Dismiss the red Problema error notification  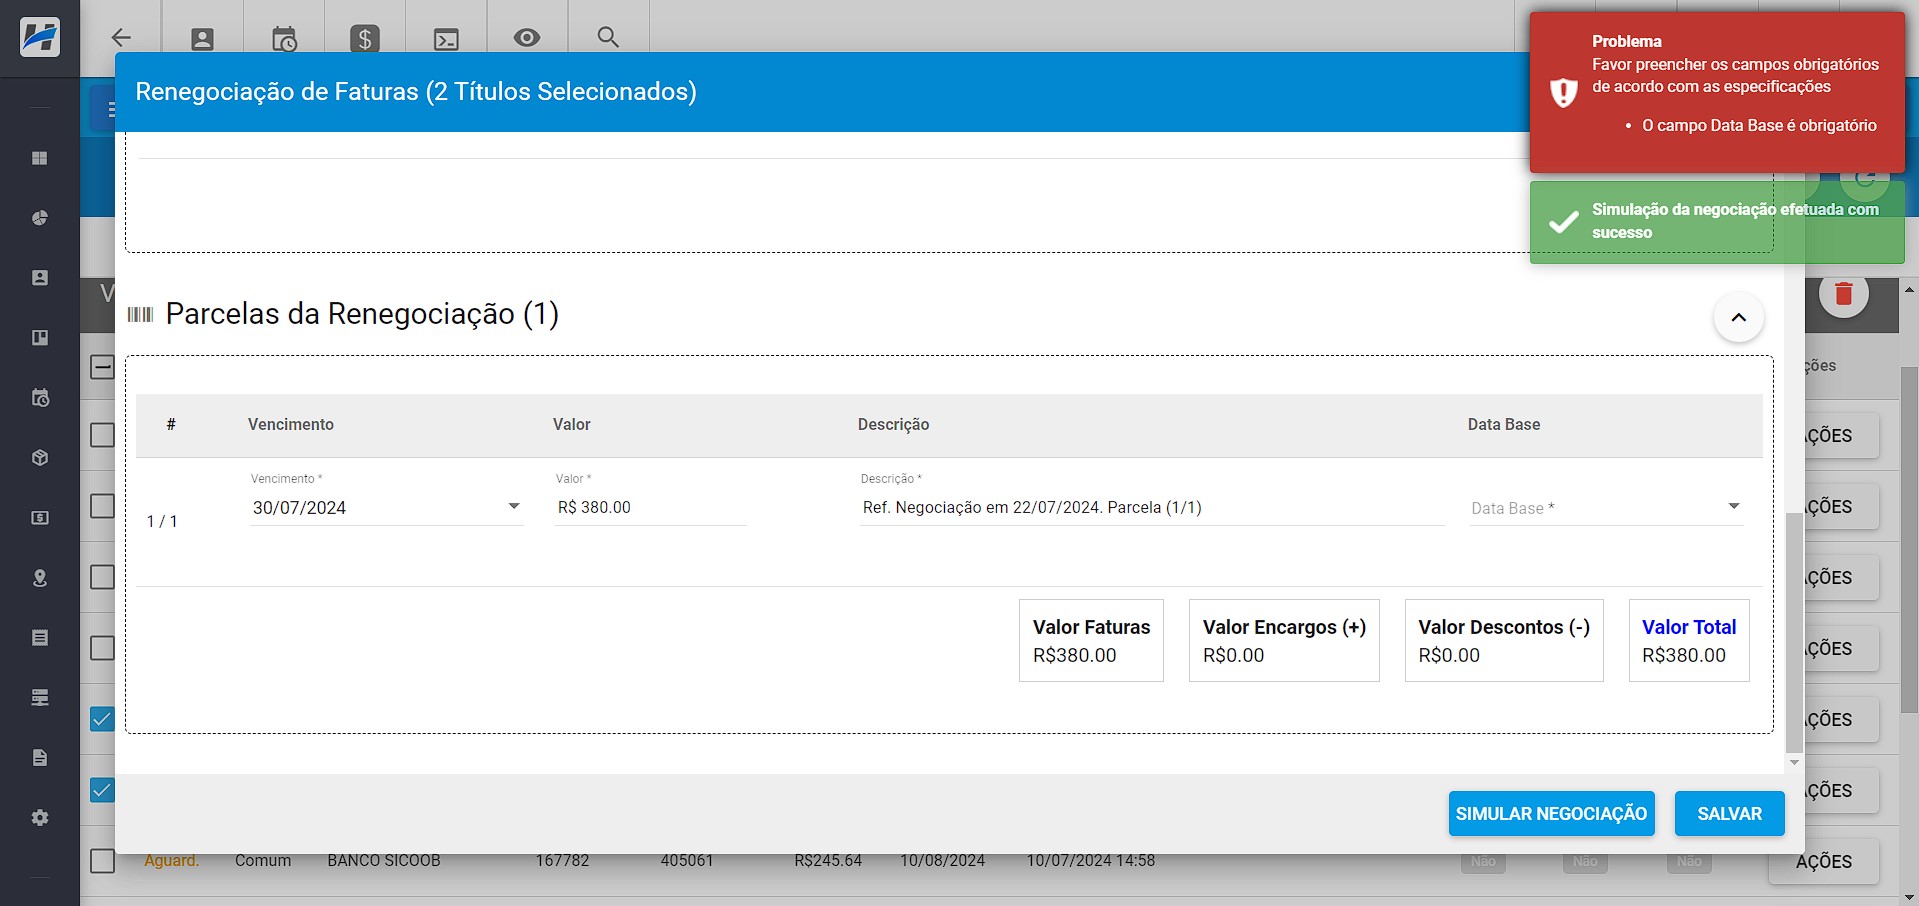(x=1717, y=92)
